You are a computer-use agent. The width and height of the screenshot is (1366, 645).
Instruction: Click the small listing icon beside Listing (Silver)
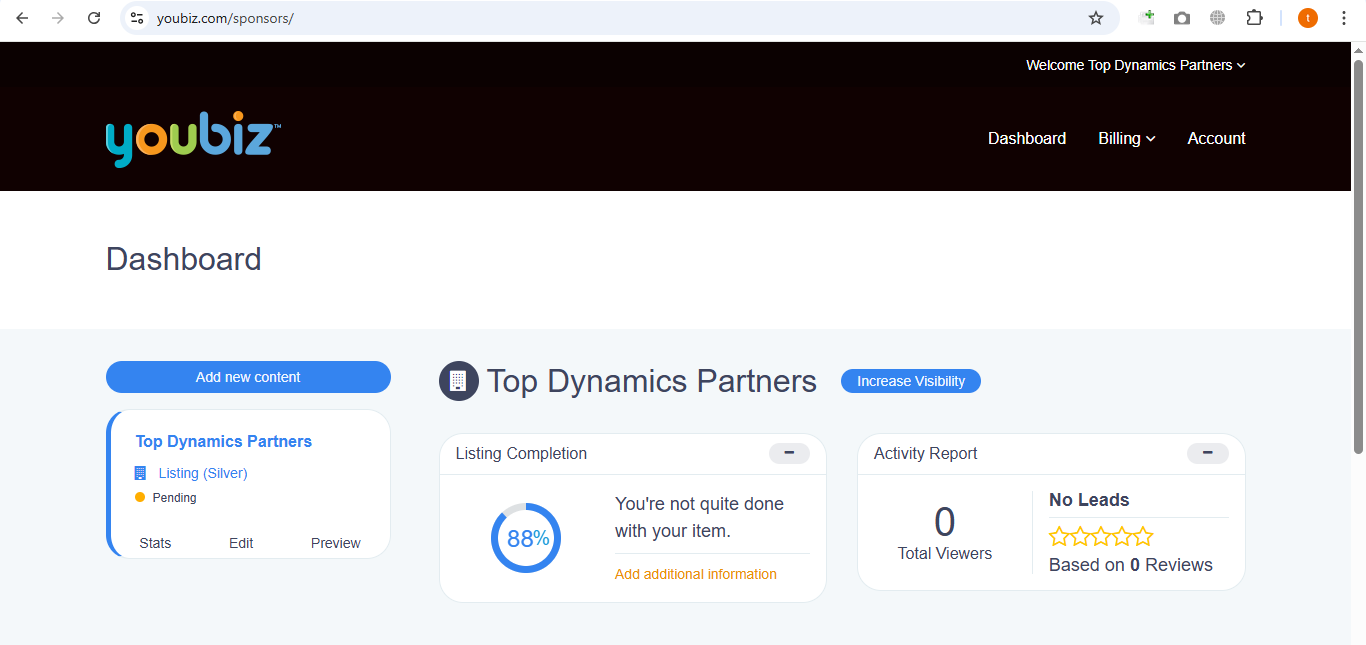(140, 473)
